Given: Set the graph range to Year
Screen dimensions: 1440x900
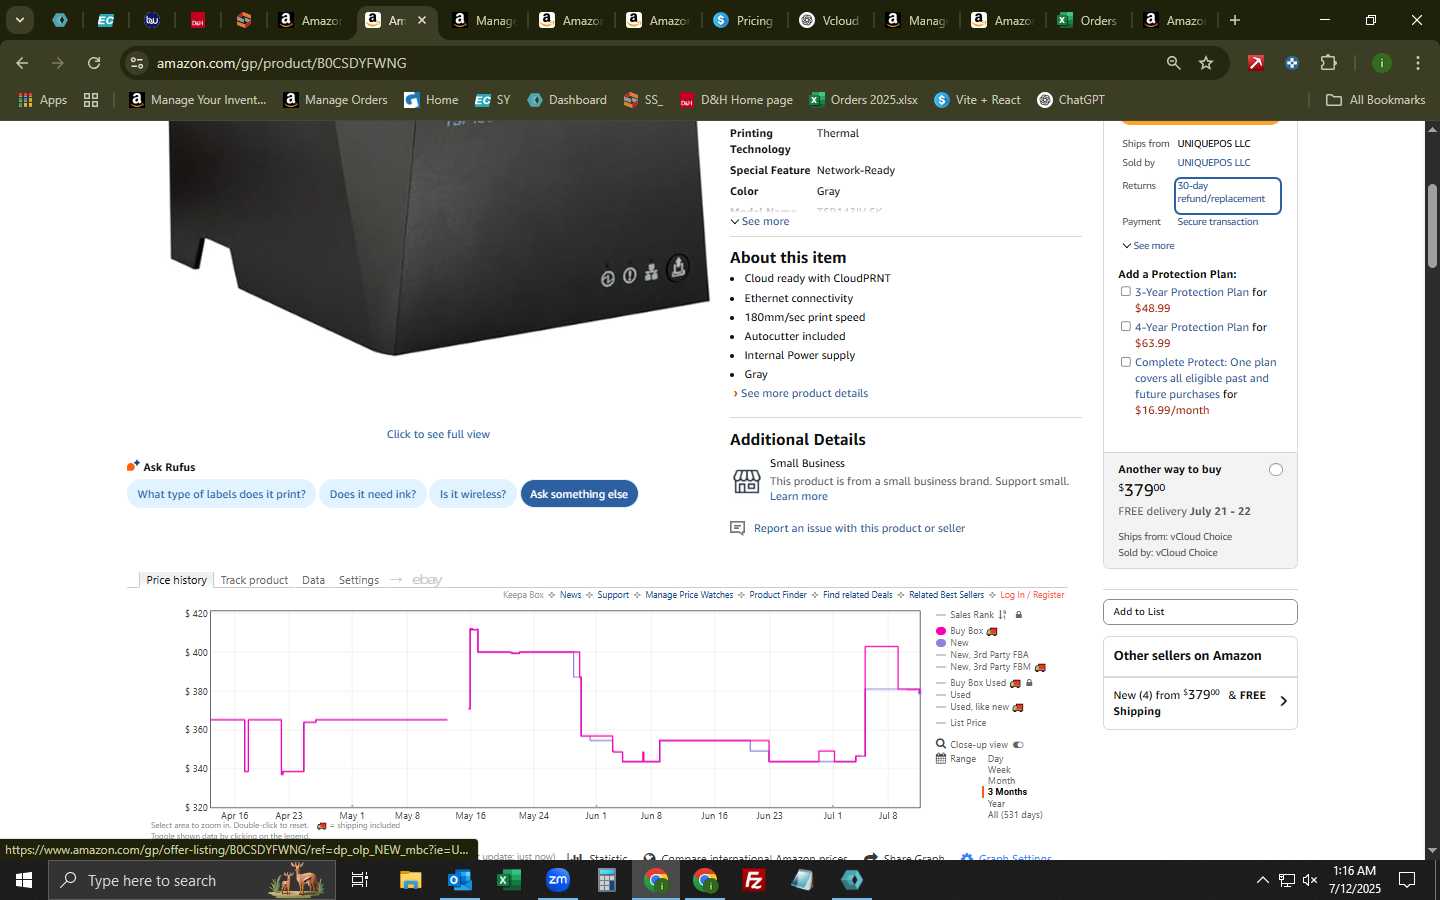Looking at the screenshot, I should click(996, 803).
